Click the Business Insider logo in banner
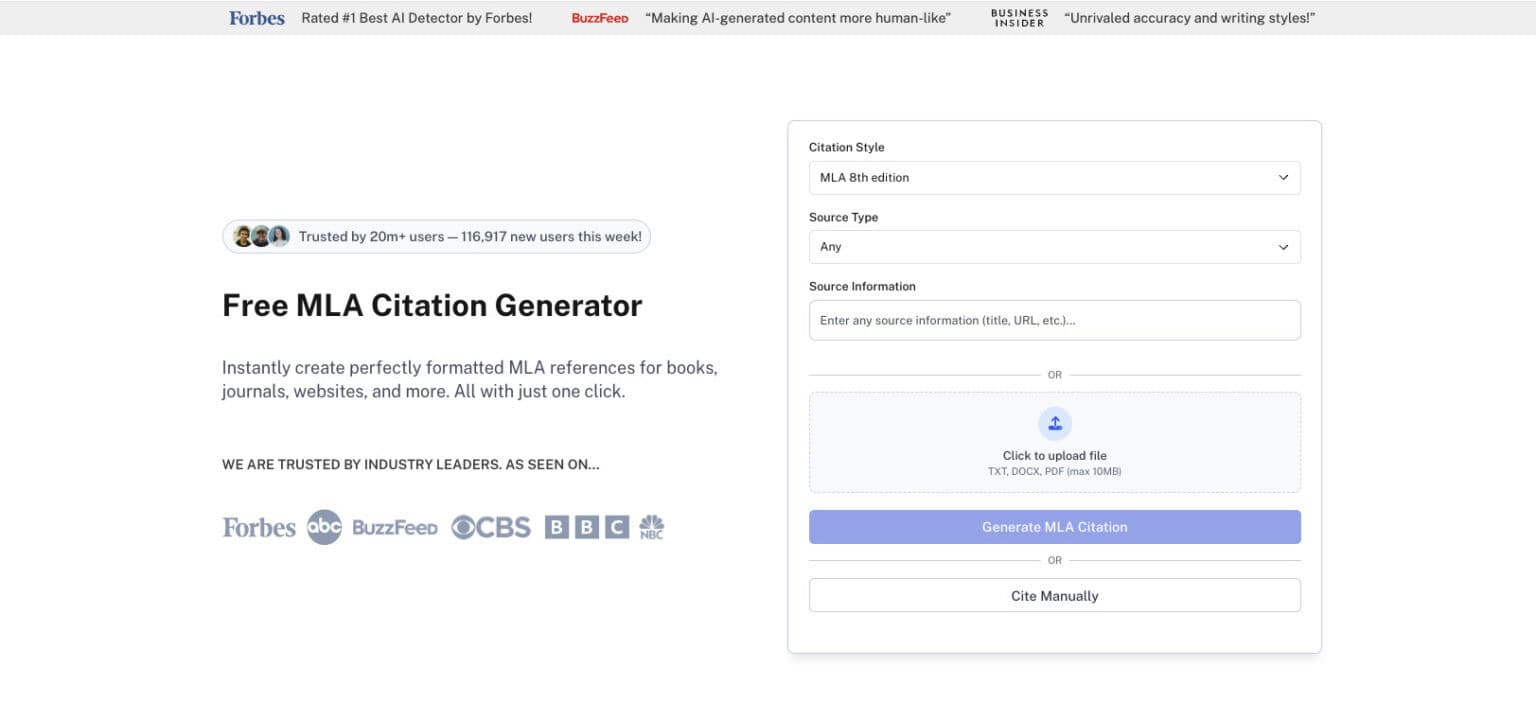1536x702 pixels. tap(1018, 18)
